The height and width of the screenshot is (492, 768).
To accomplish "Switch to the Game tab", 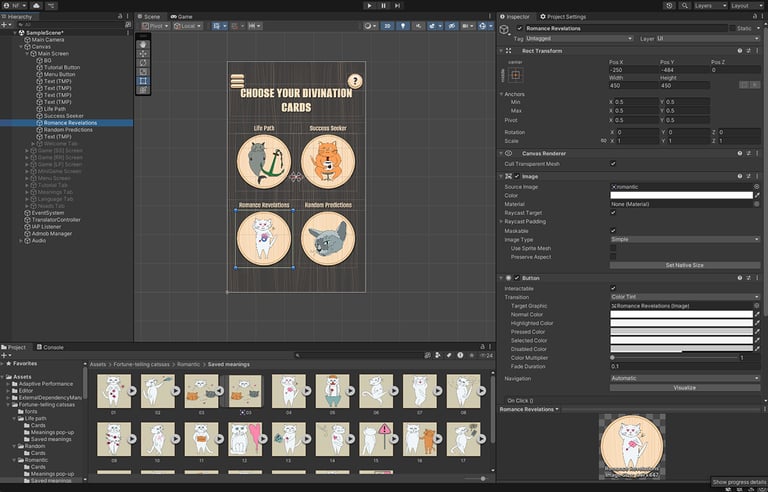I will 182,16.
